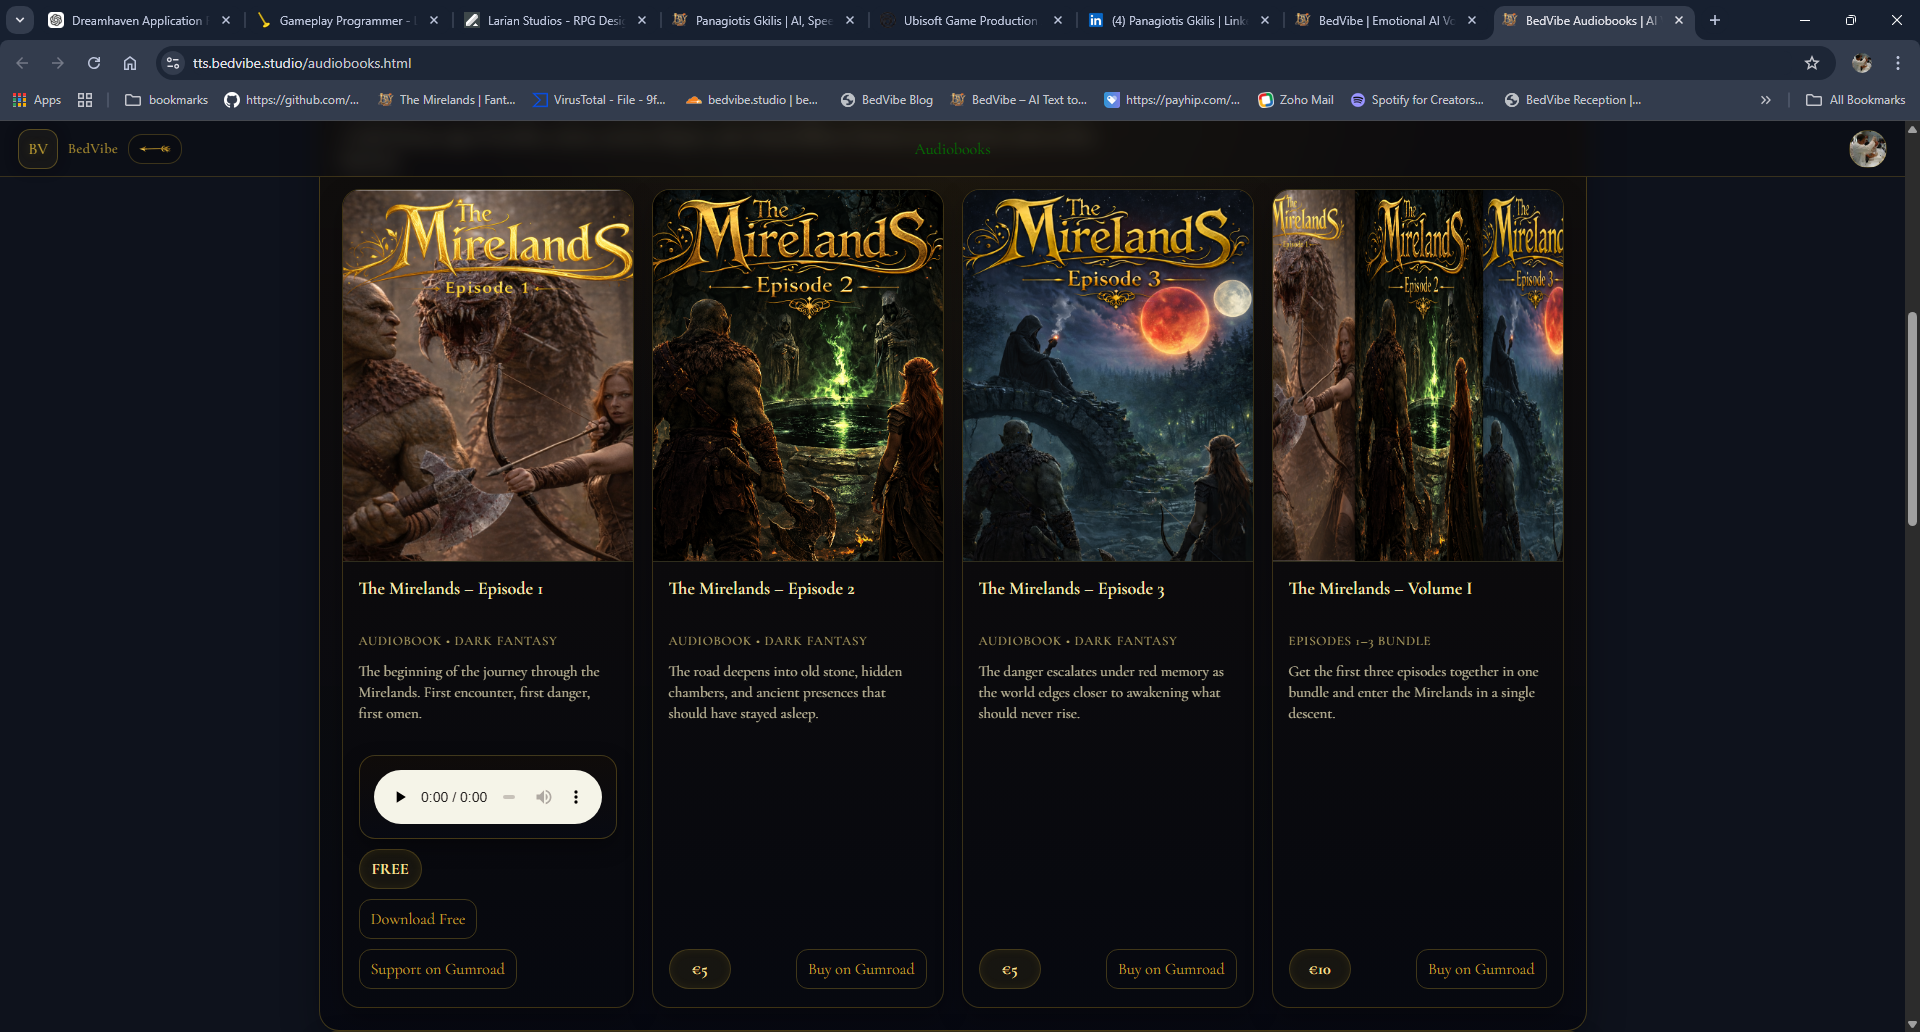Reload the current page

[x=94, y=63]
